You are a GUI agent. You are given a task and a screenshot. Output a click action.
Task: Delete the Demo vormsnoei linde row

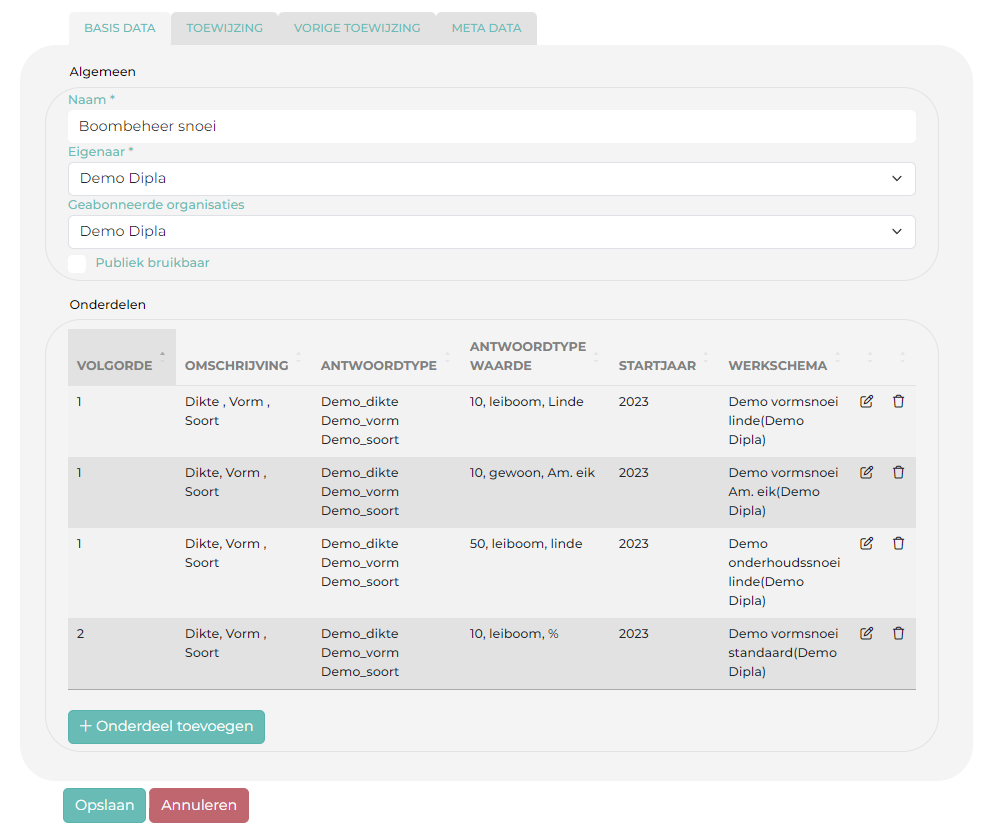898,402
